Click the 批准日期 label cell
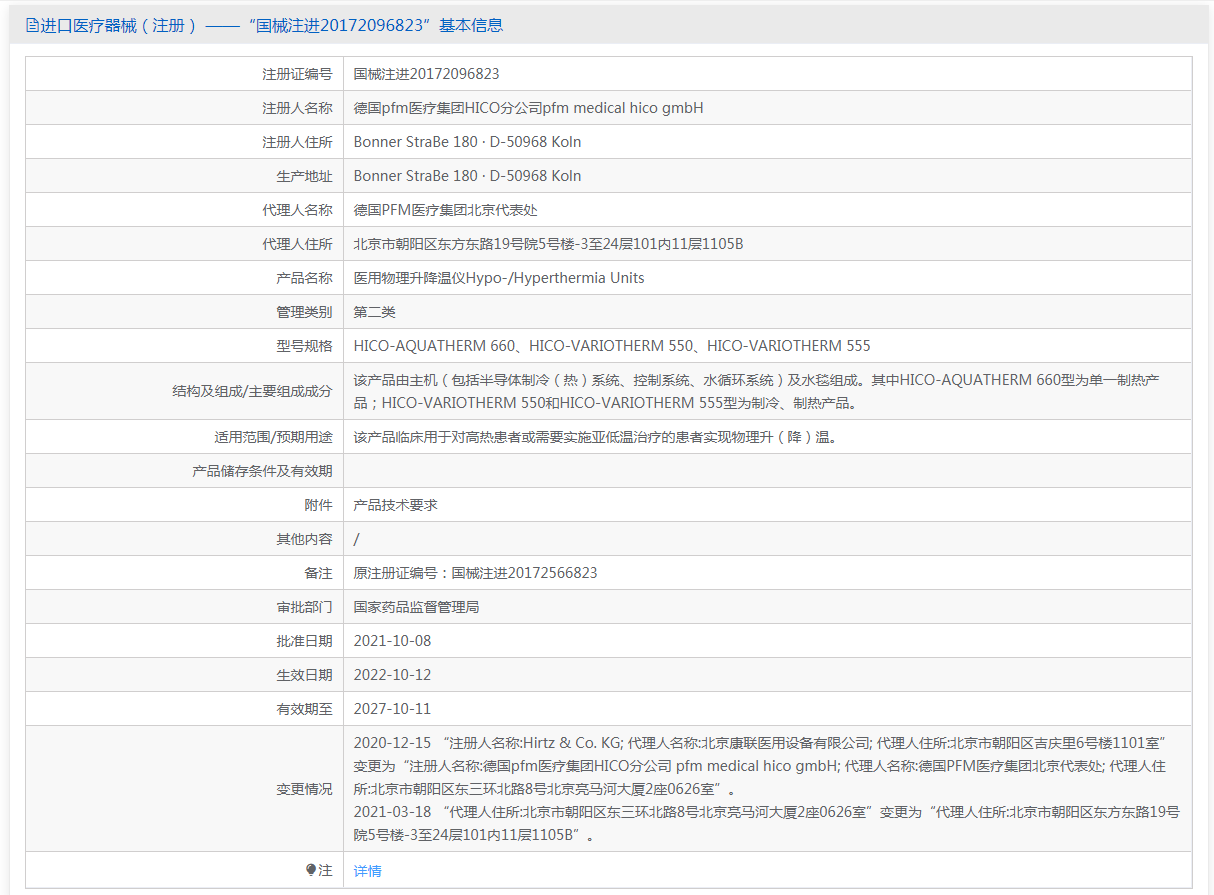 coord(185,641)
